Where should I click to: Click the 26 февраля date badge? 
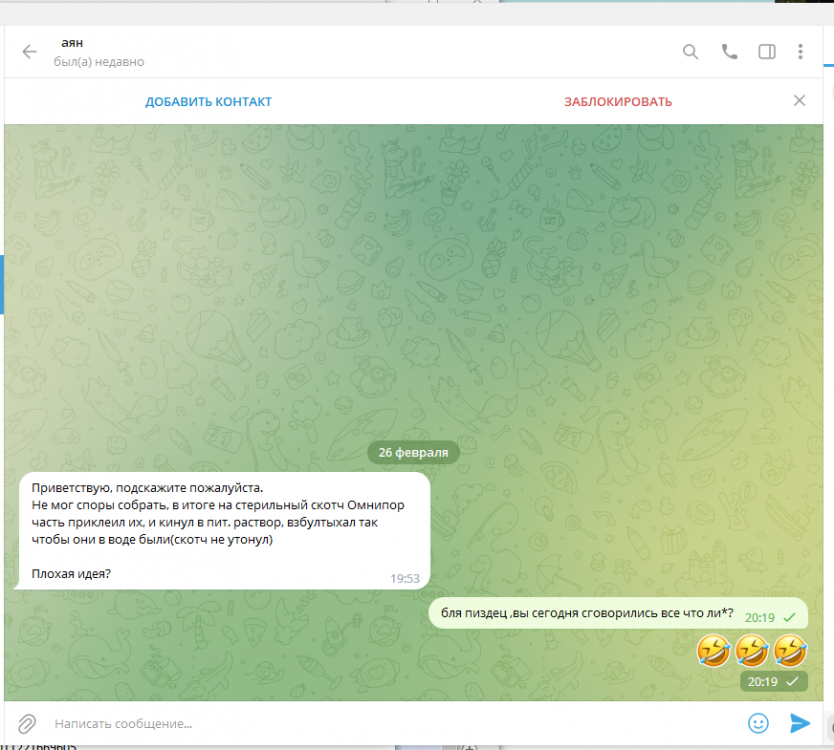(413, 452)
